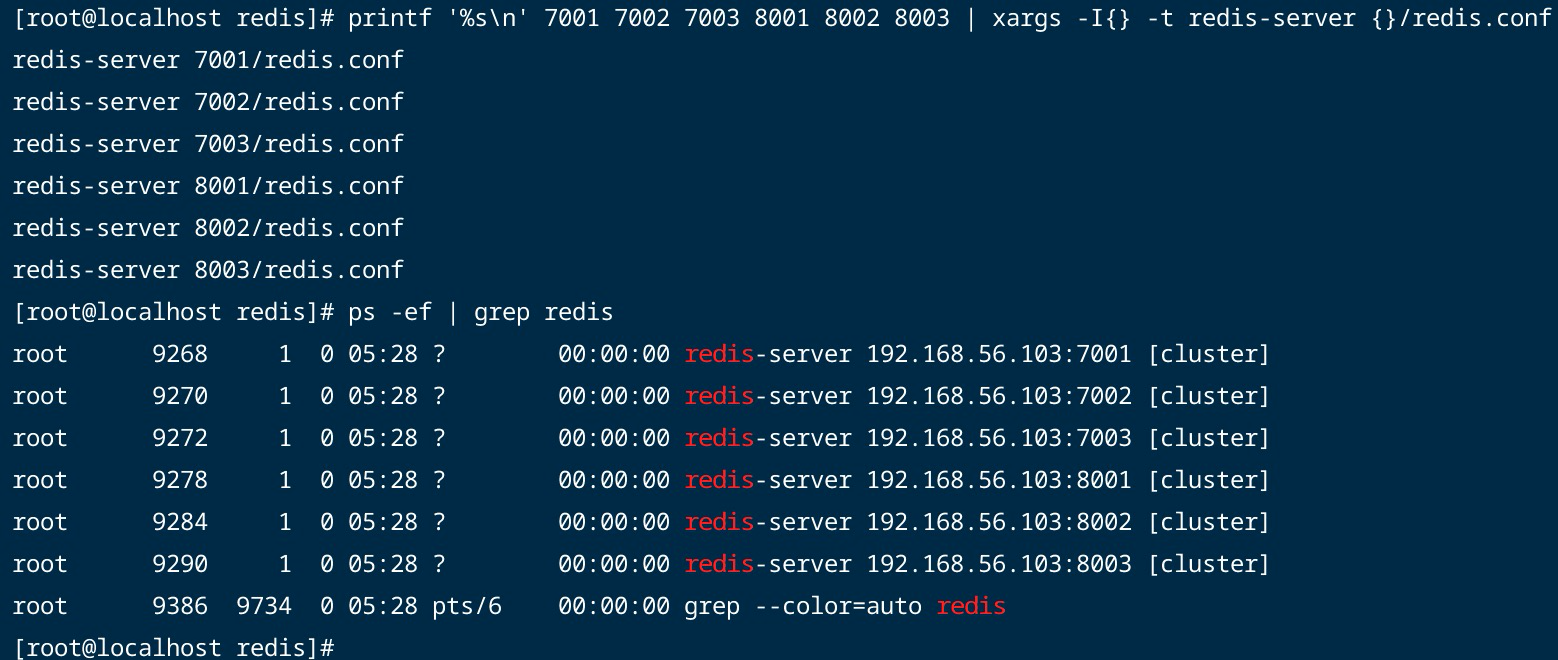Click the echoed line 'redis-server 8002/redis.conf'

208,228
